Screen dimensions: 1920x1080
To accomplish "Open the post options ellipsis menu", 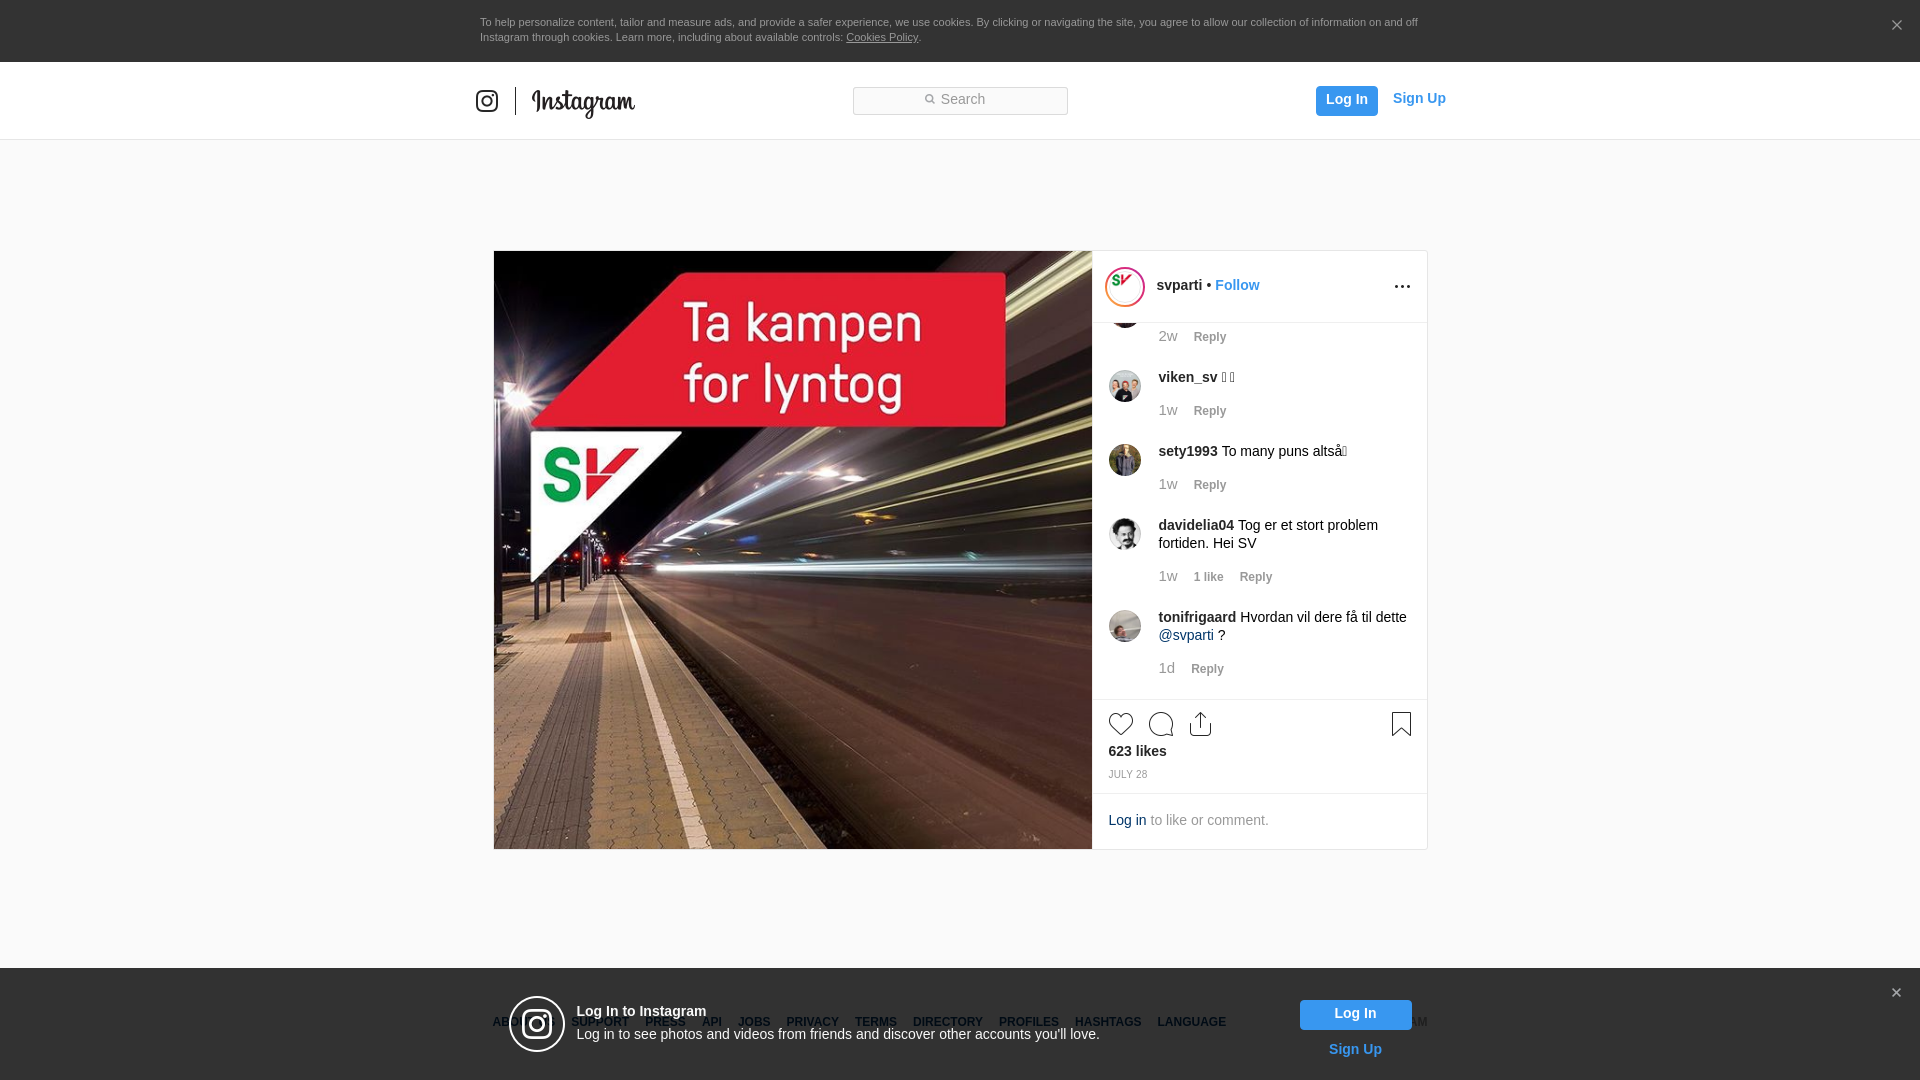I will (x=1402, y=287).
